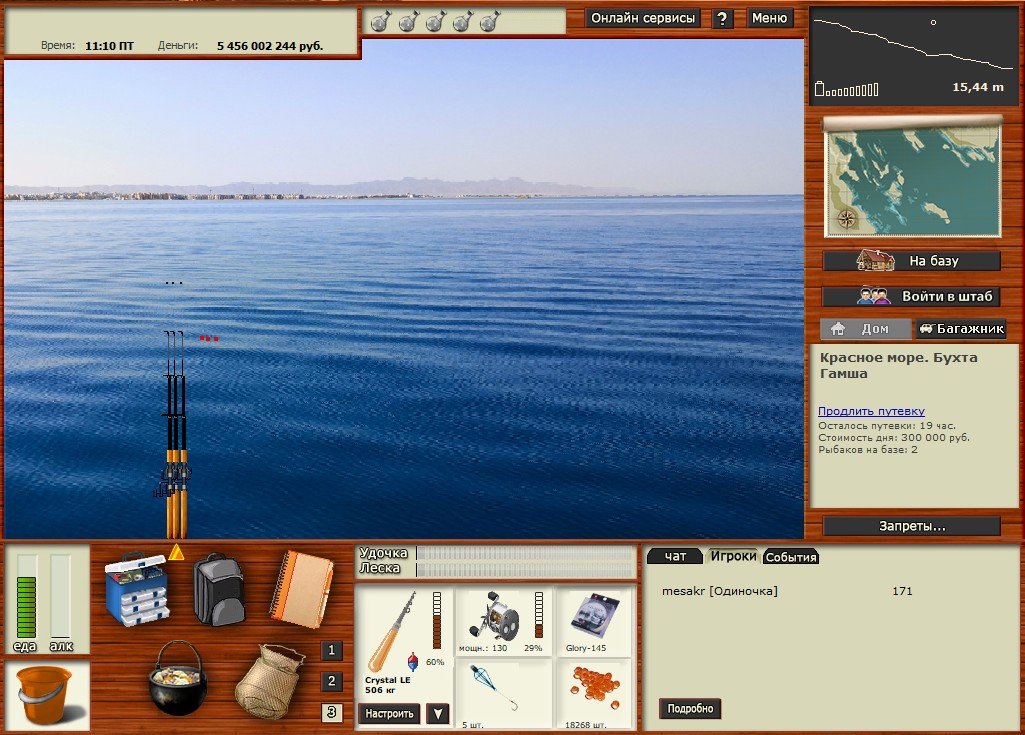The image size is (1025, 735).
Task: Expand the dropdown arrow beside Настроить
Action: pyautogui.click(x=437, y=714)
